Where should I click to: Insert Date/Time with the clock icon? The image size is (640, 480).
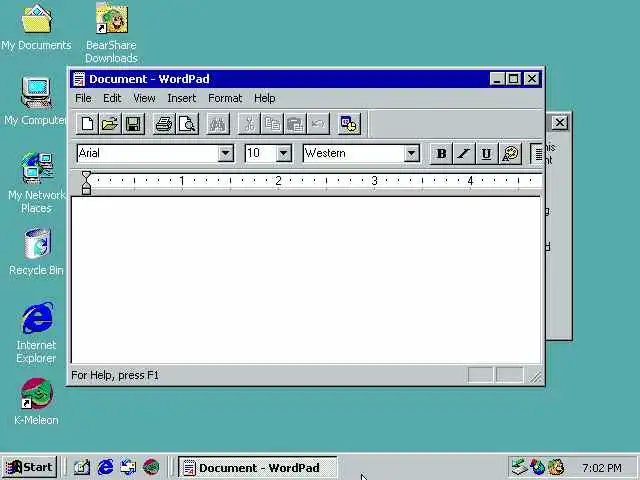point(349,124)
